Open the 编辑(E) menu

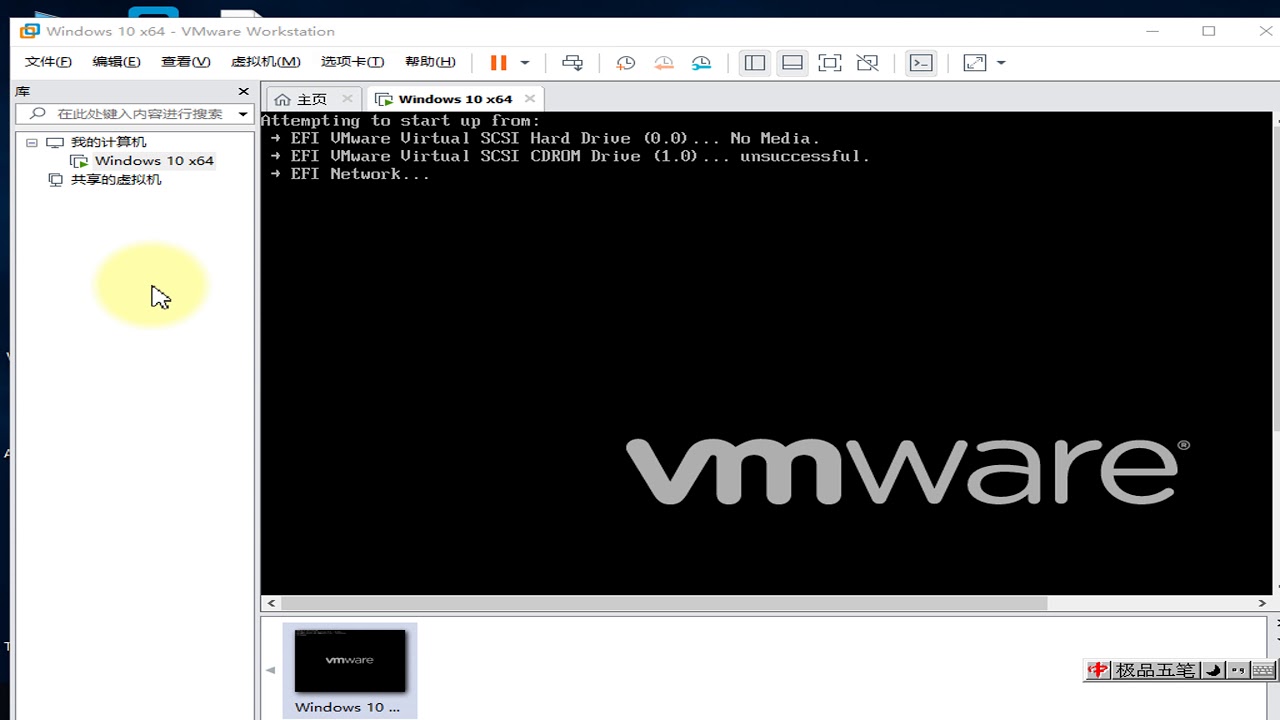coord(116,62)
